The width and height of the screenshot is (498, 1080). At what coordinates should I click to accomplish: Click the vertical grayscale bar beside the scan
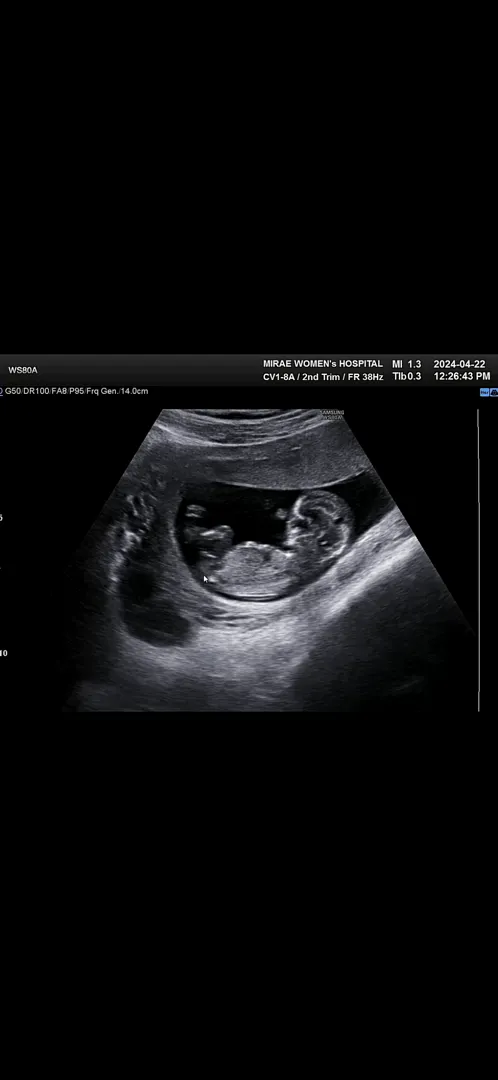(478, 560)
